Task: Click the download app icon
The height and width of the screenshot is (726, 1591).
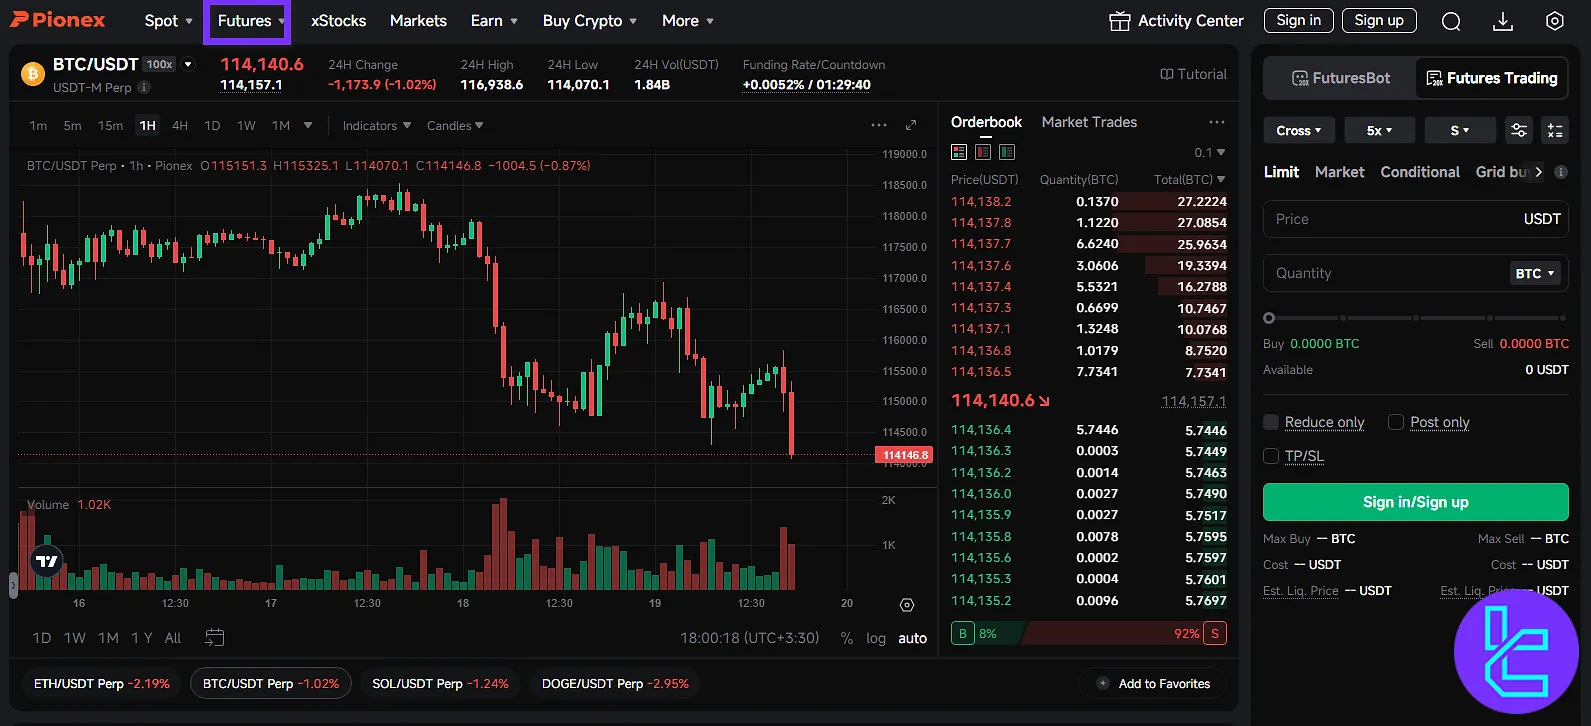Action: (x=1502, y=21)
